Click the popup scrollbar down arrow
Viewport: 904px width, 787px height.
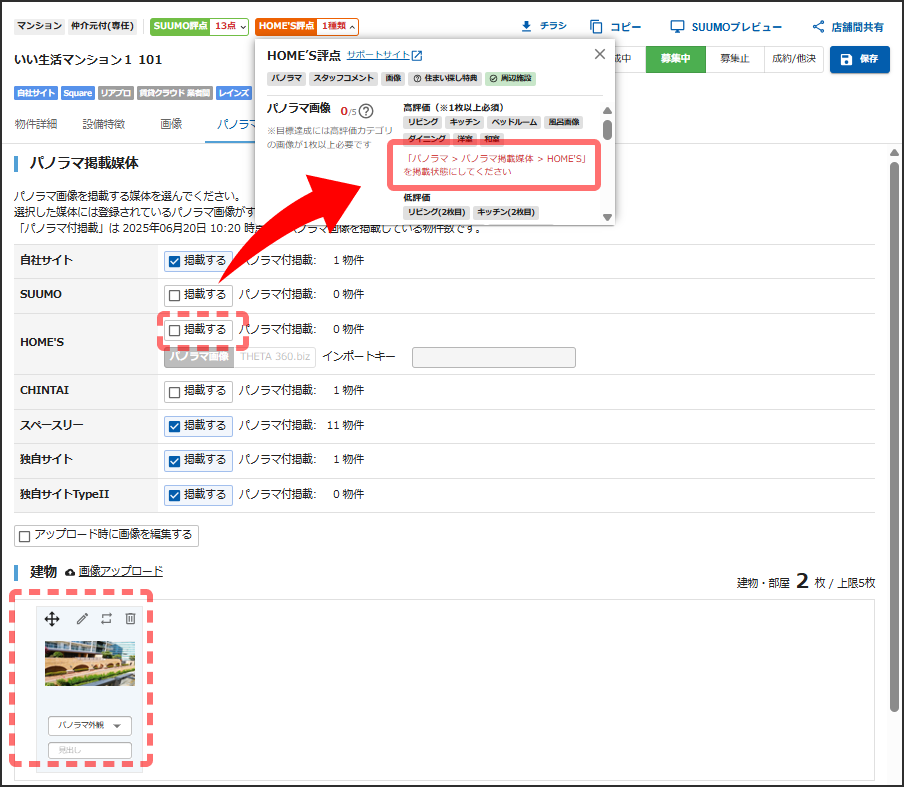point(607,217)
